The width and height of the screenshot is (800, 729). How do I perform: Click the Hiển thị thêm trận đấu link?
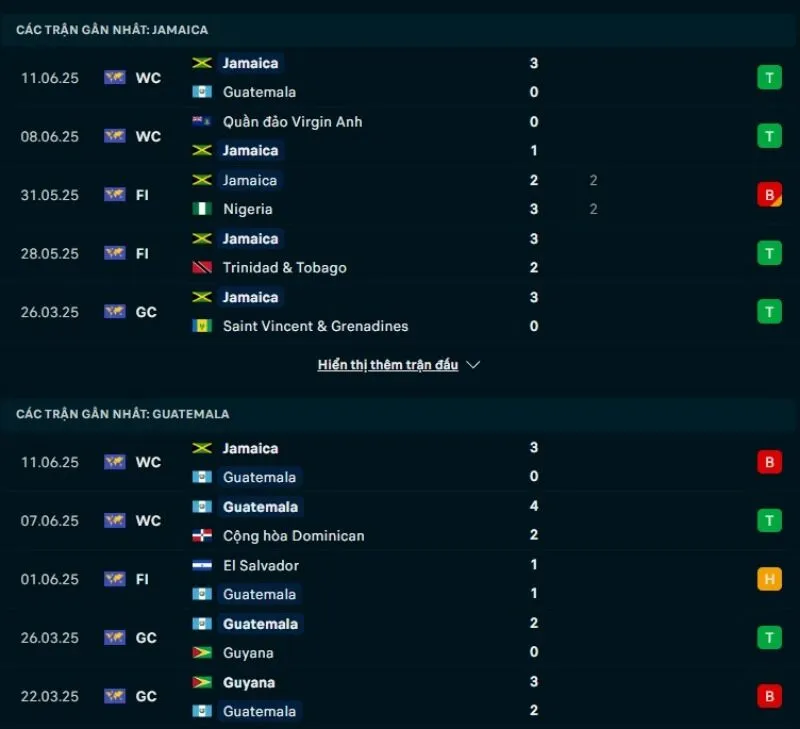[x=388, y=365]
